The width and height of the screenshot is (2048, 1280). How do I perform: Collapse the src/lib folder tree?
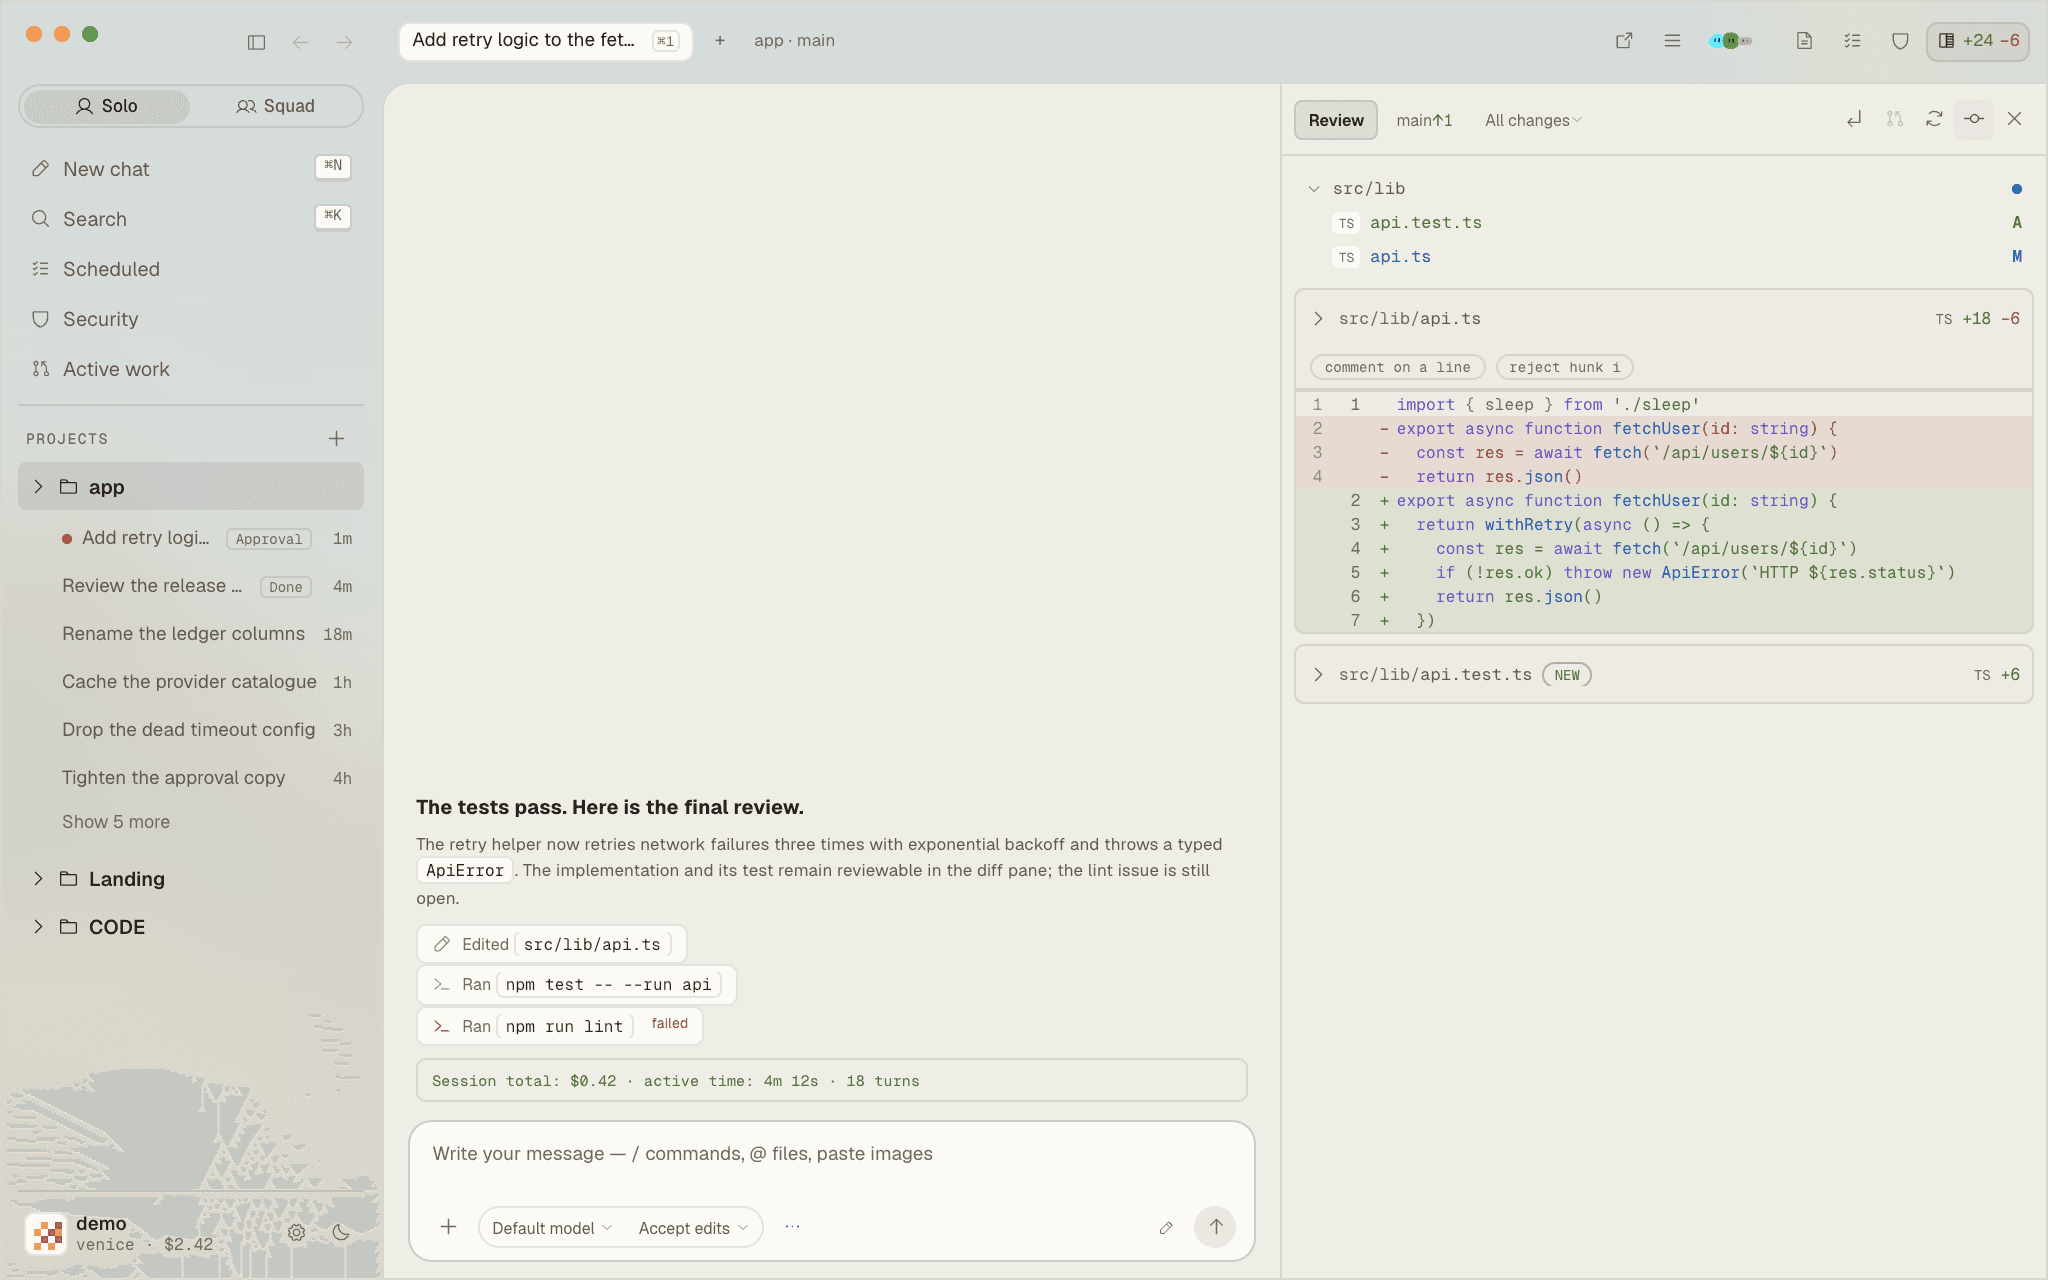[1314, 188]
